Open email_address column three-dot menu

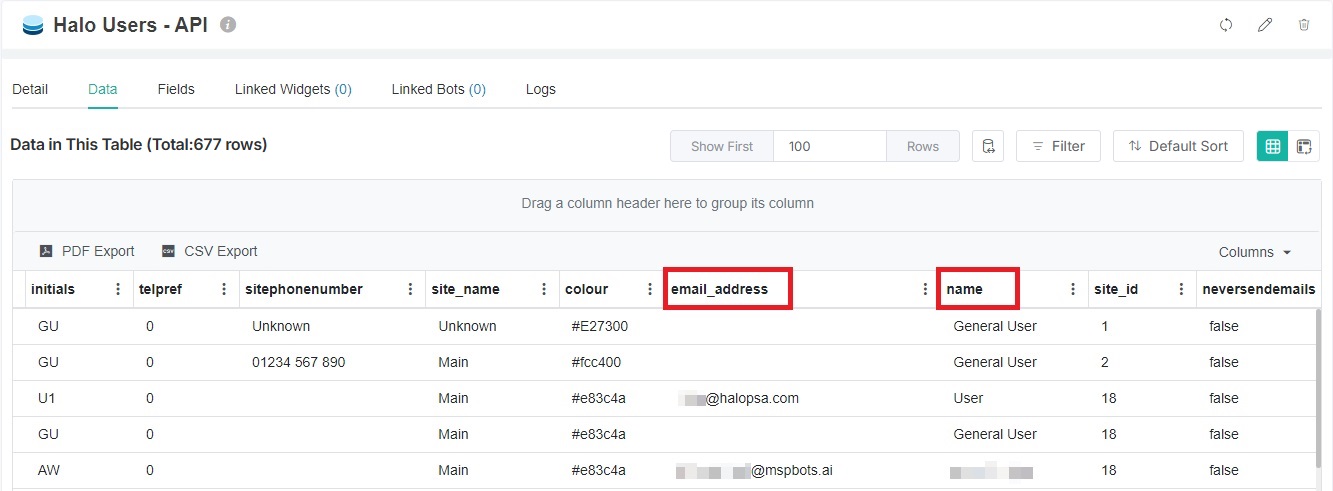coord(925,289)
